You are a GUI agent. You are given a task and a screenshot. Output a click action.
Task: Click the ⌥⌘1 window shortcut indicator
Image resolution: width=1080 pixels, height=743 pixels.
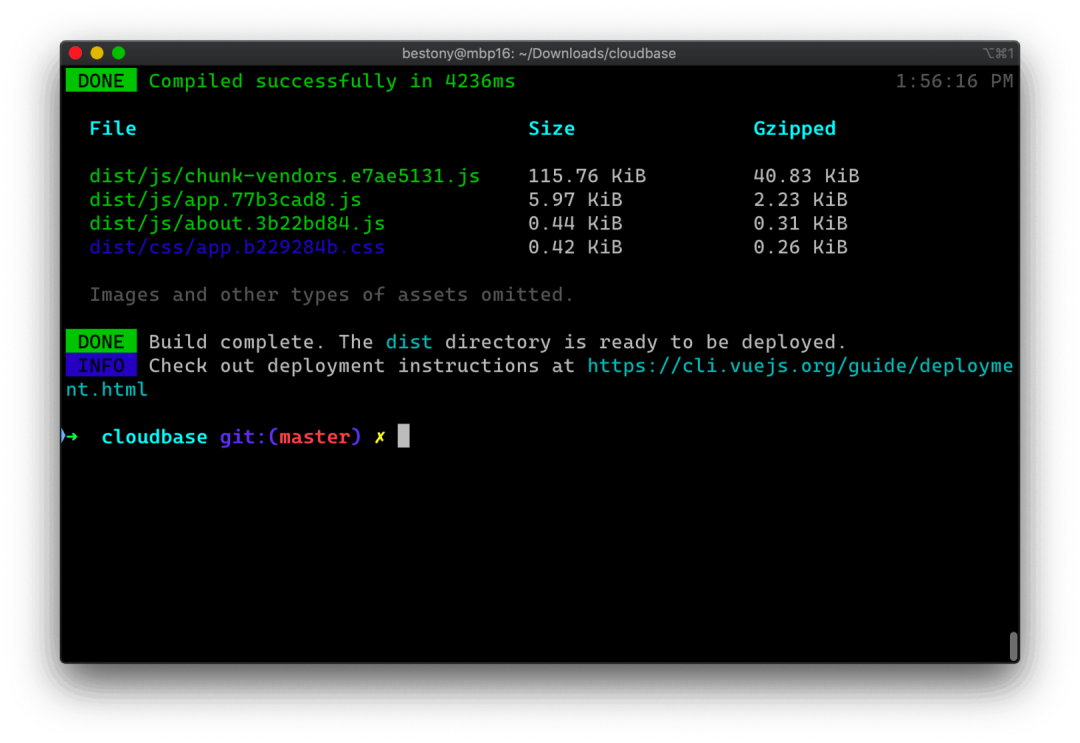pyautogui.click(x=998, y=53)
